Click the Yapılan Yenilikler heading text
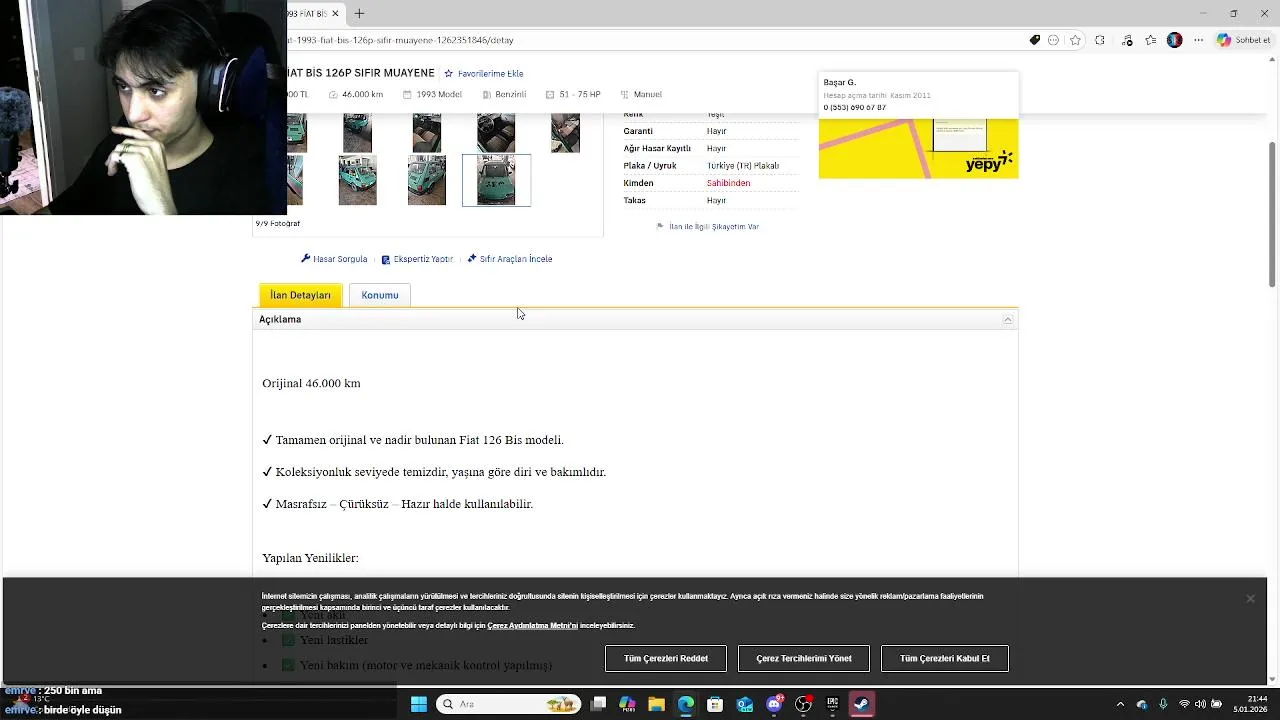This screenshot has height=720, width=1280. tap(310, 558)
